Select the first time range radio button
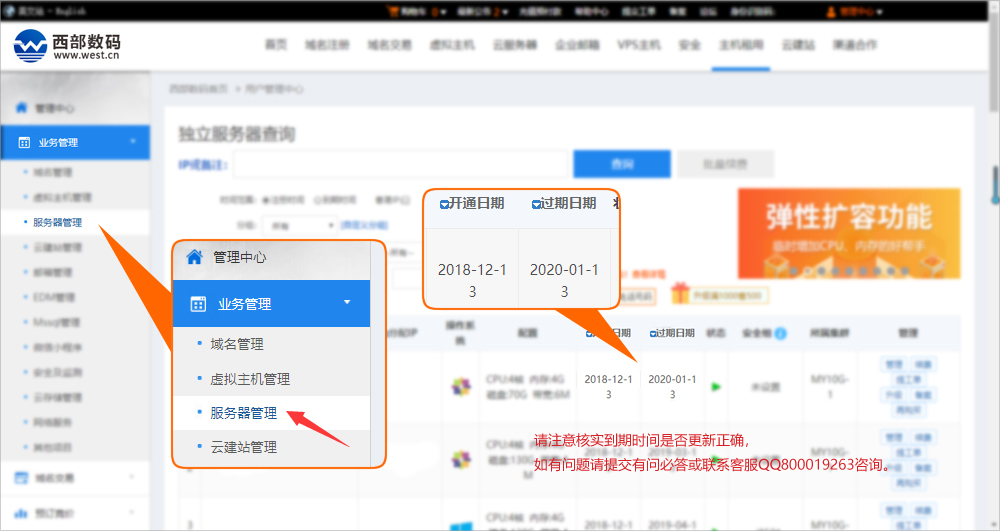The height and width of the screenshot is (531, 1000). [266, 199]
